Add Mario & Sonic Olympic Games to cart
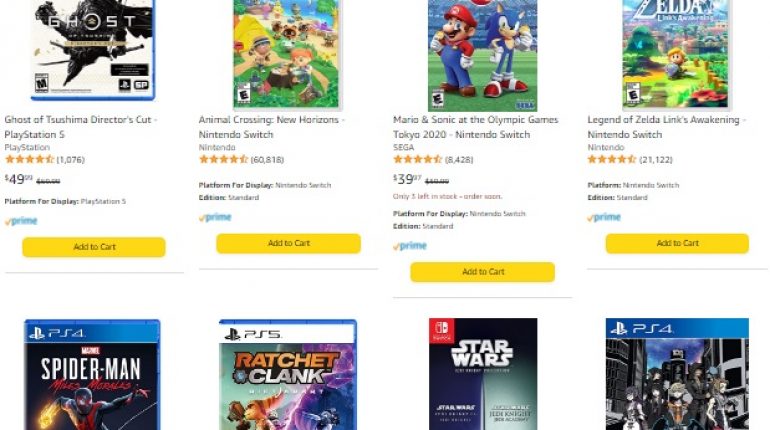The height and width of the screenshot is (430, 770). click(x=482, y=272)
